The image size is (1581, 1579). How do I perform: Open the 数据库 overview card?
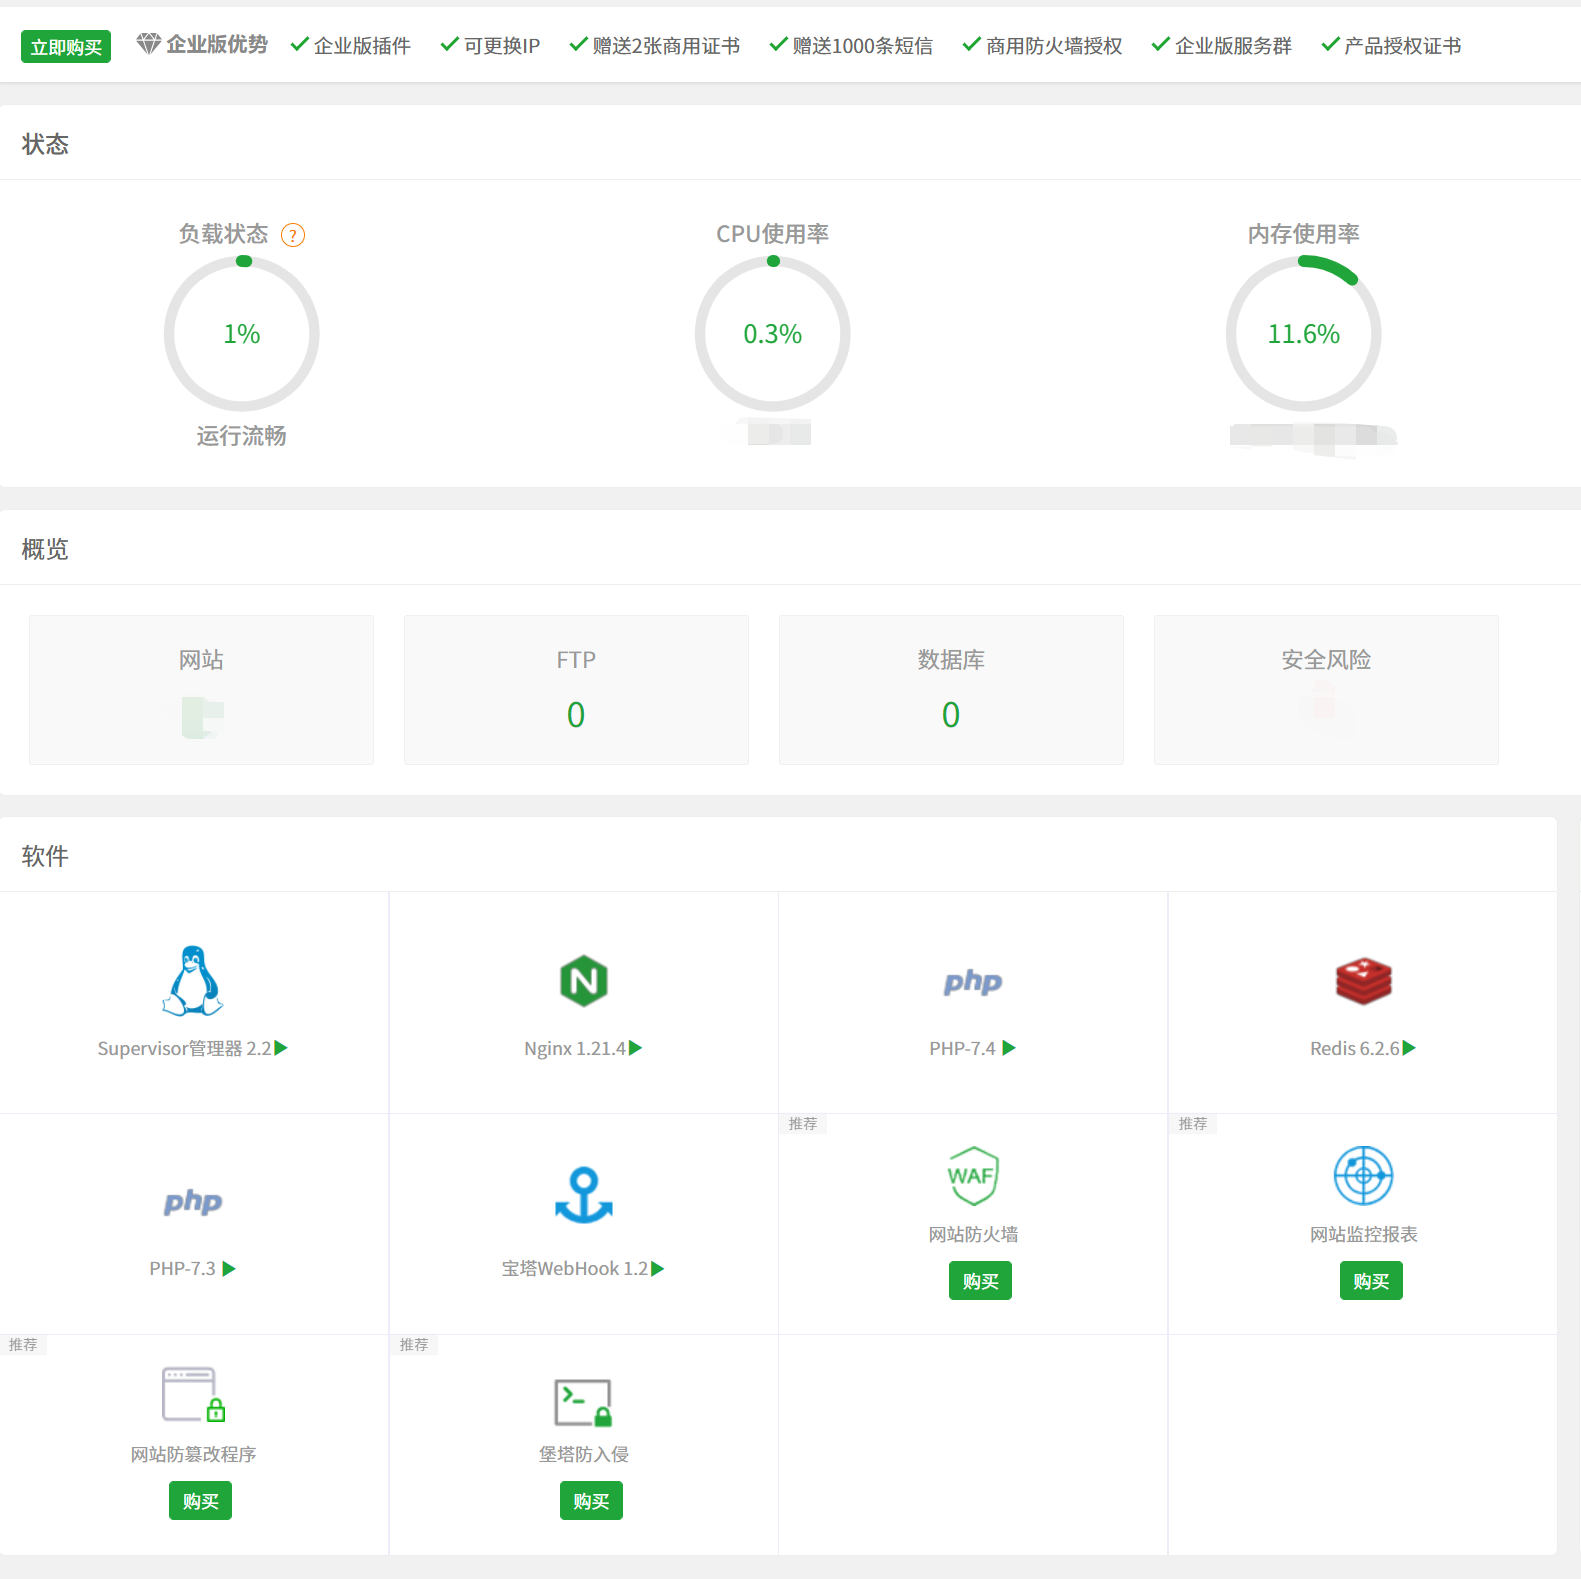tap(951, 690)
